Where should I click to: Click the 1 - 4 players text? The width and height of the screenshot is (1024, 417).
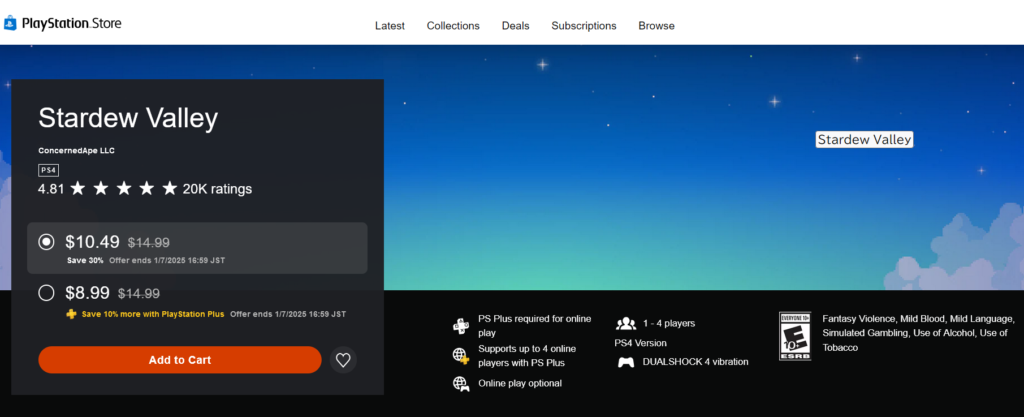tap(669, 323)
